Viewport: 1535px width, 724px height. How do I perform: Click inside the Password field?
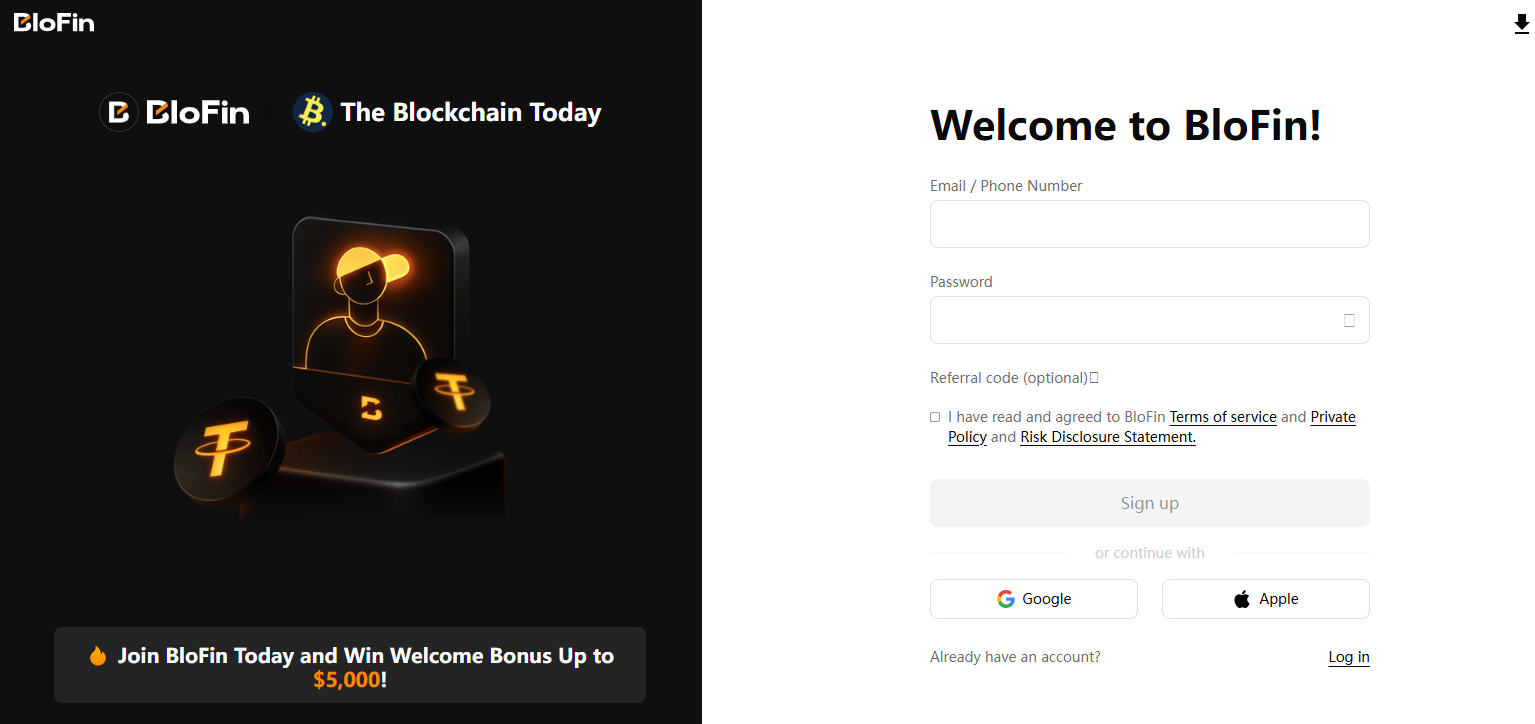[x=1130, y=319]
